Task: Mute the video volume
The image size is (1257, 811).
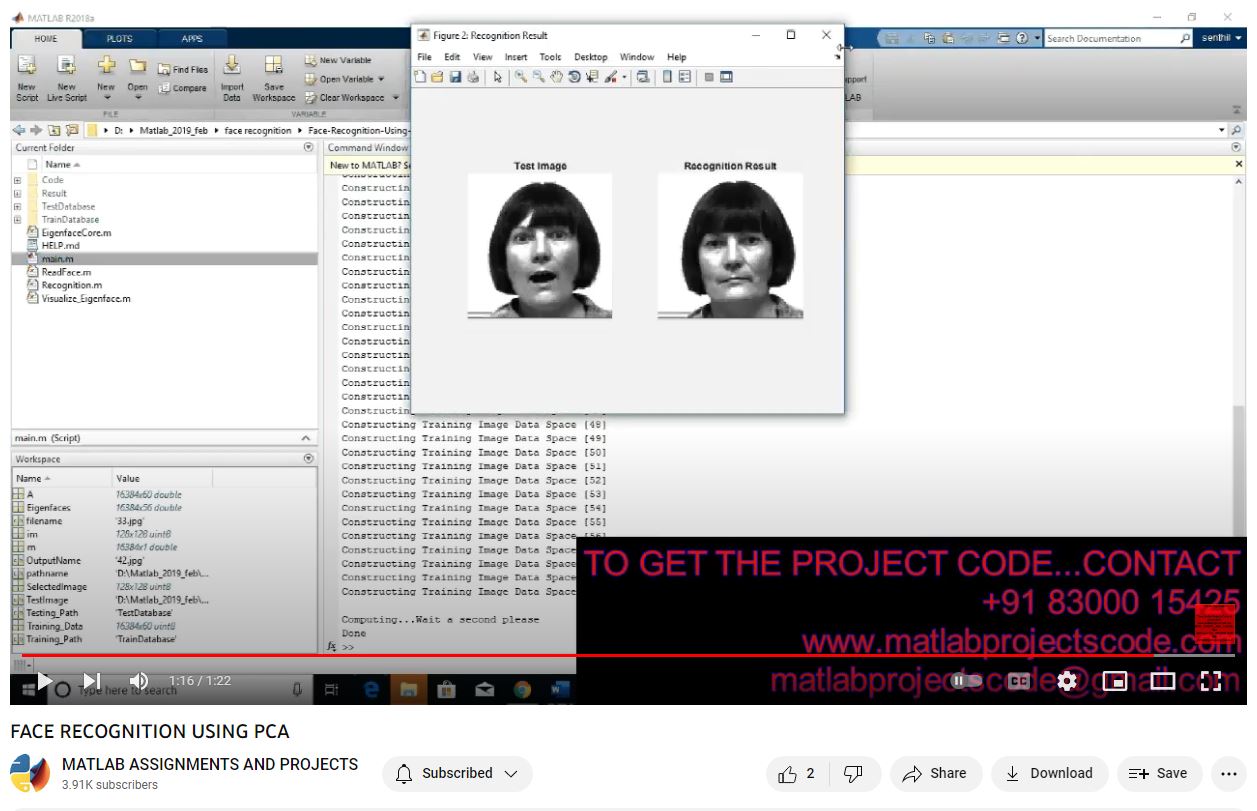Action: pos(139,681)
